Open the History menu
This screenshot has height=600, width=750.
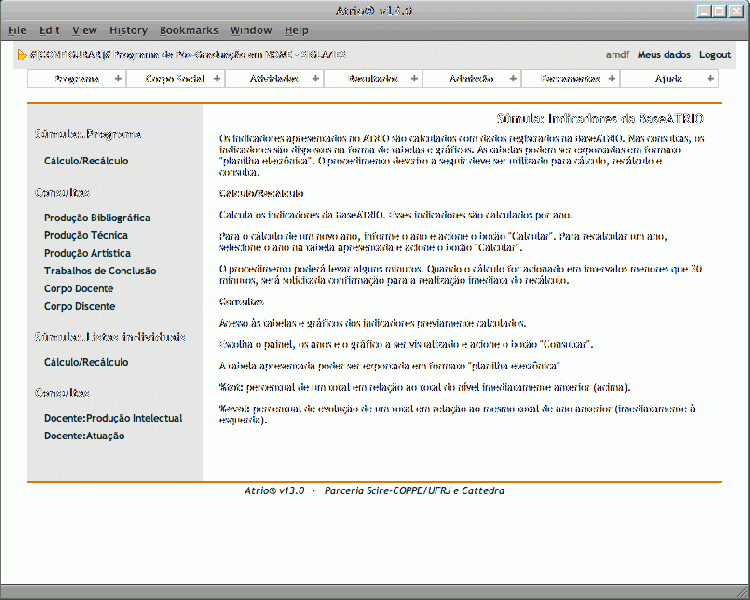(x=128, y=31)
